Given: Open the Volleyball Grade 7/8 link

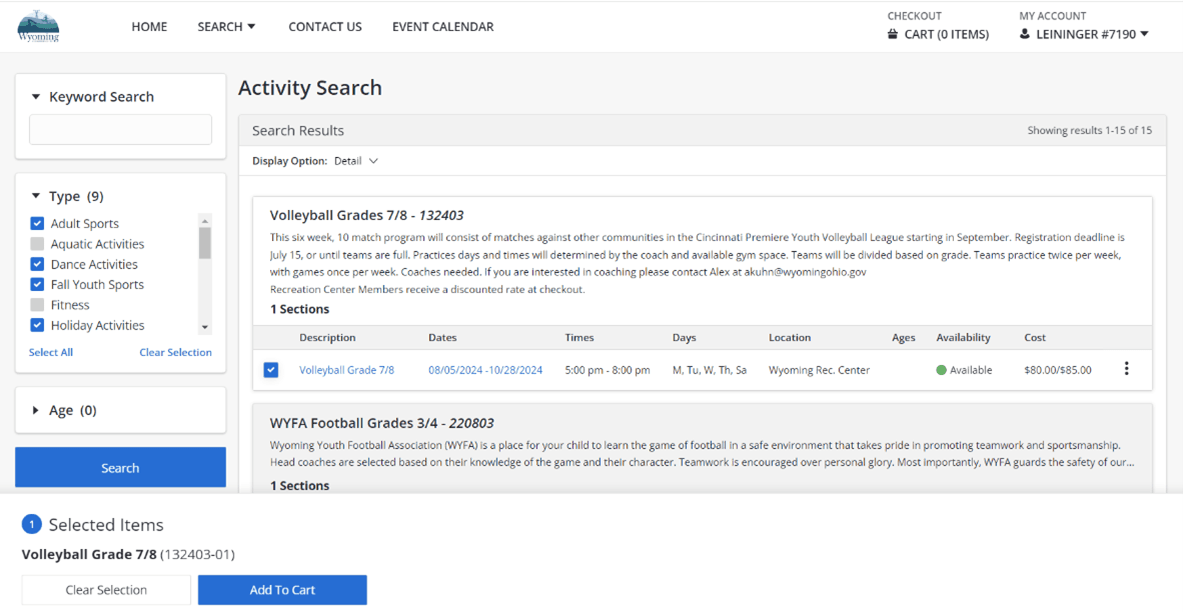Looking at the screenshot, I should pos(346,370).
